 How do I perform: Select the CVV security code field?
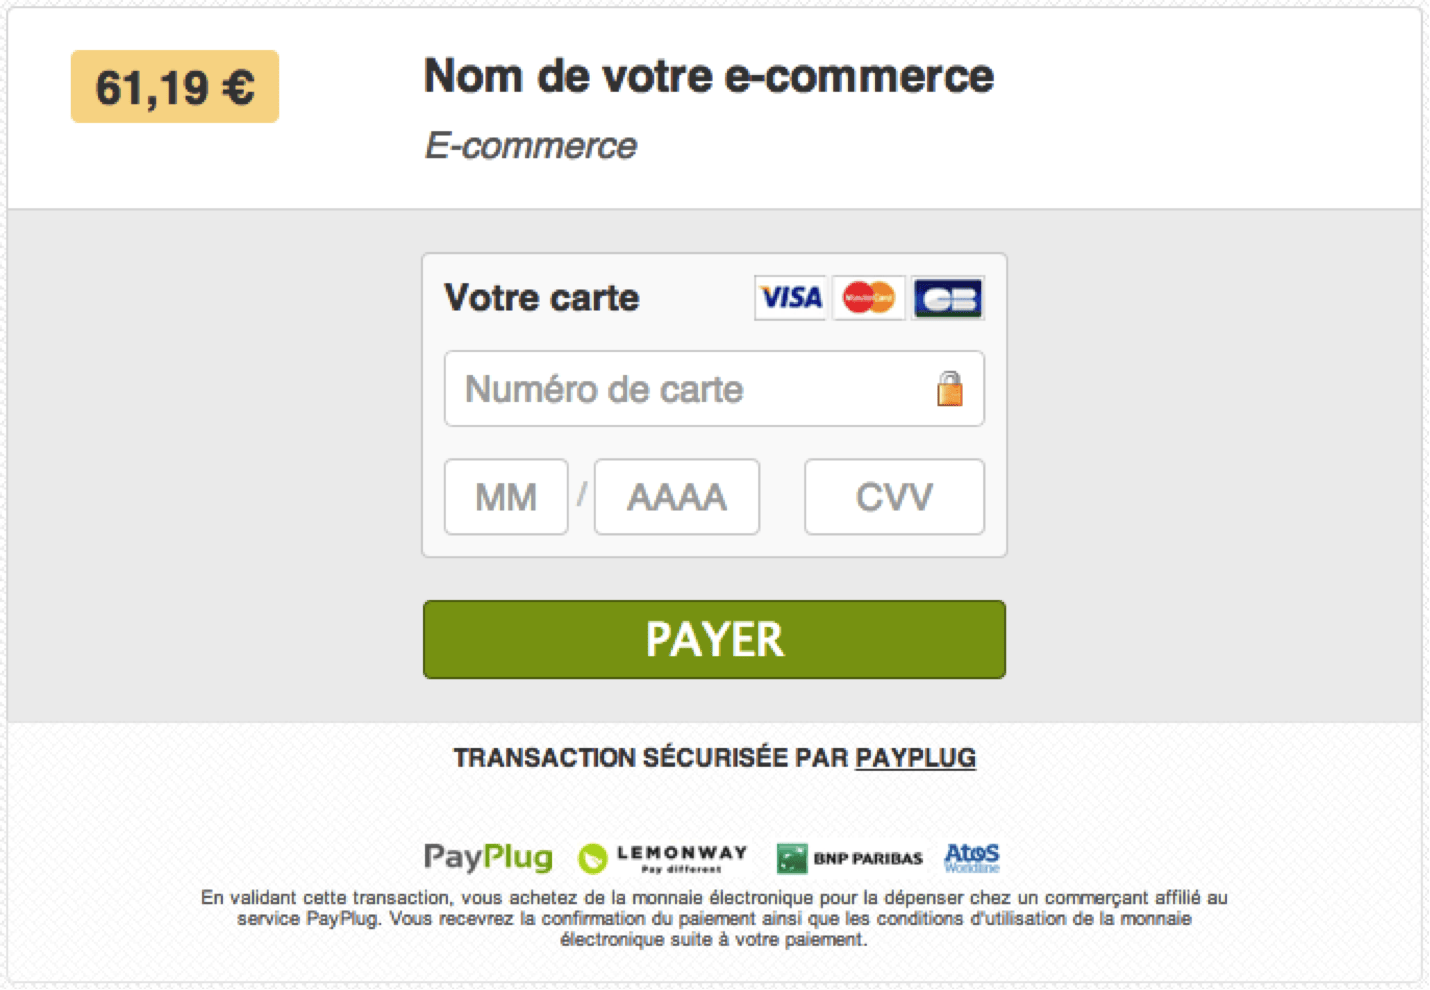[893, 496]
